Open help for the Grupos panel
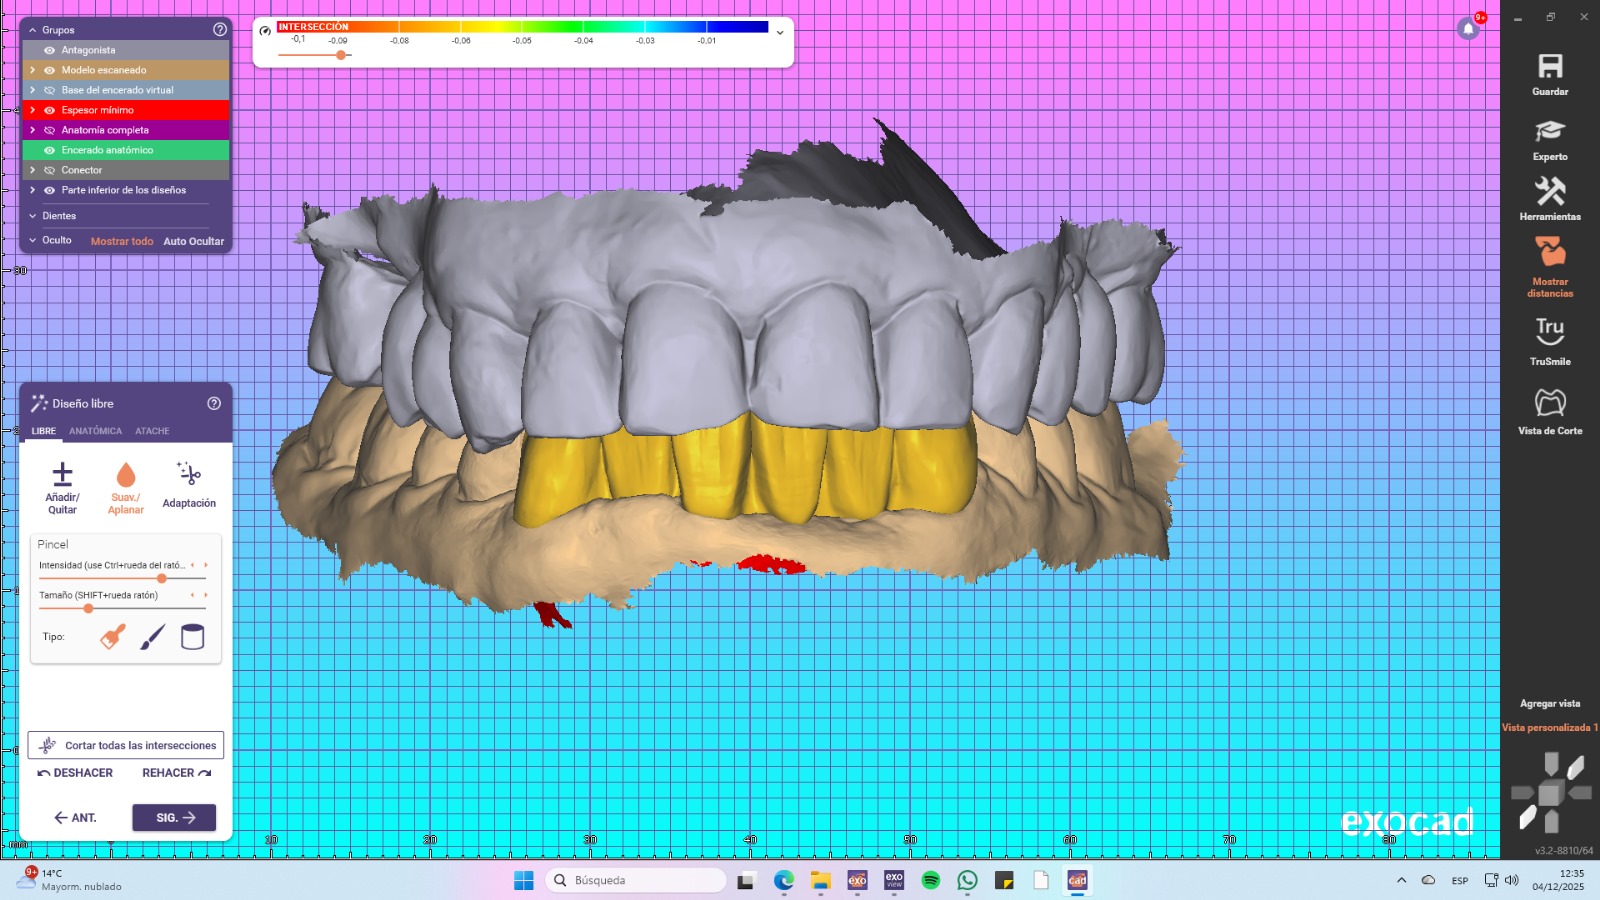Viewport: 1600px width, 900px height. pyautogui.click(x=220, y=30)
